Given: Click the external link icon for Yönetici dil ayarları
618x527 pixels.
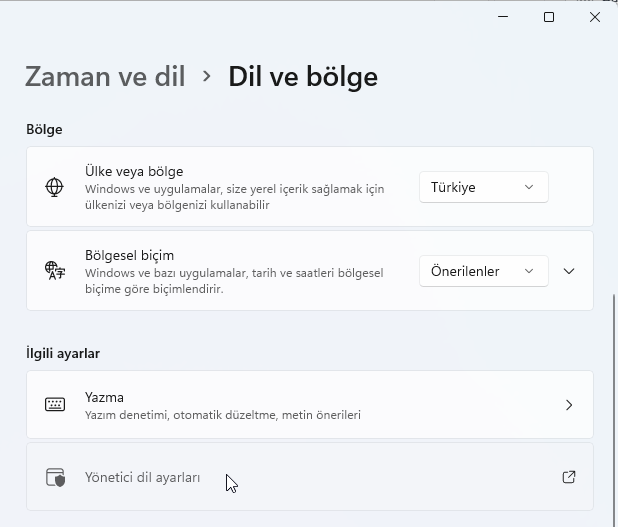Looking at the screenshot, I should (569, 477).
